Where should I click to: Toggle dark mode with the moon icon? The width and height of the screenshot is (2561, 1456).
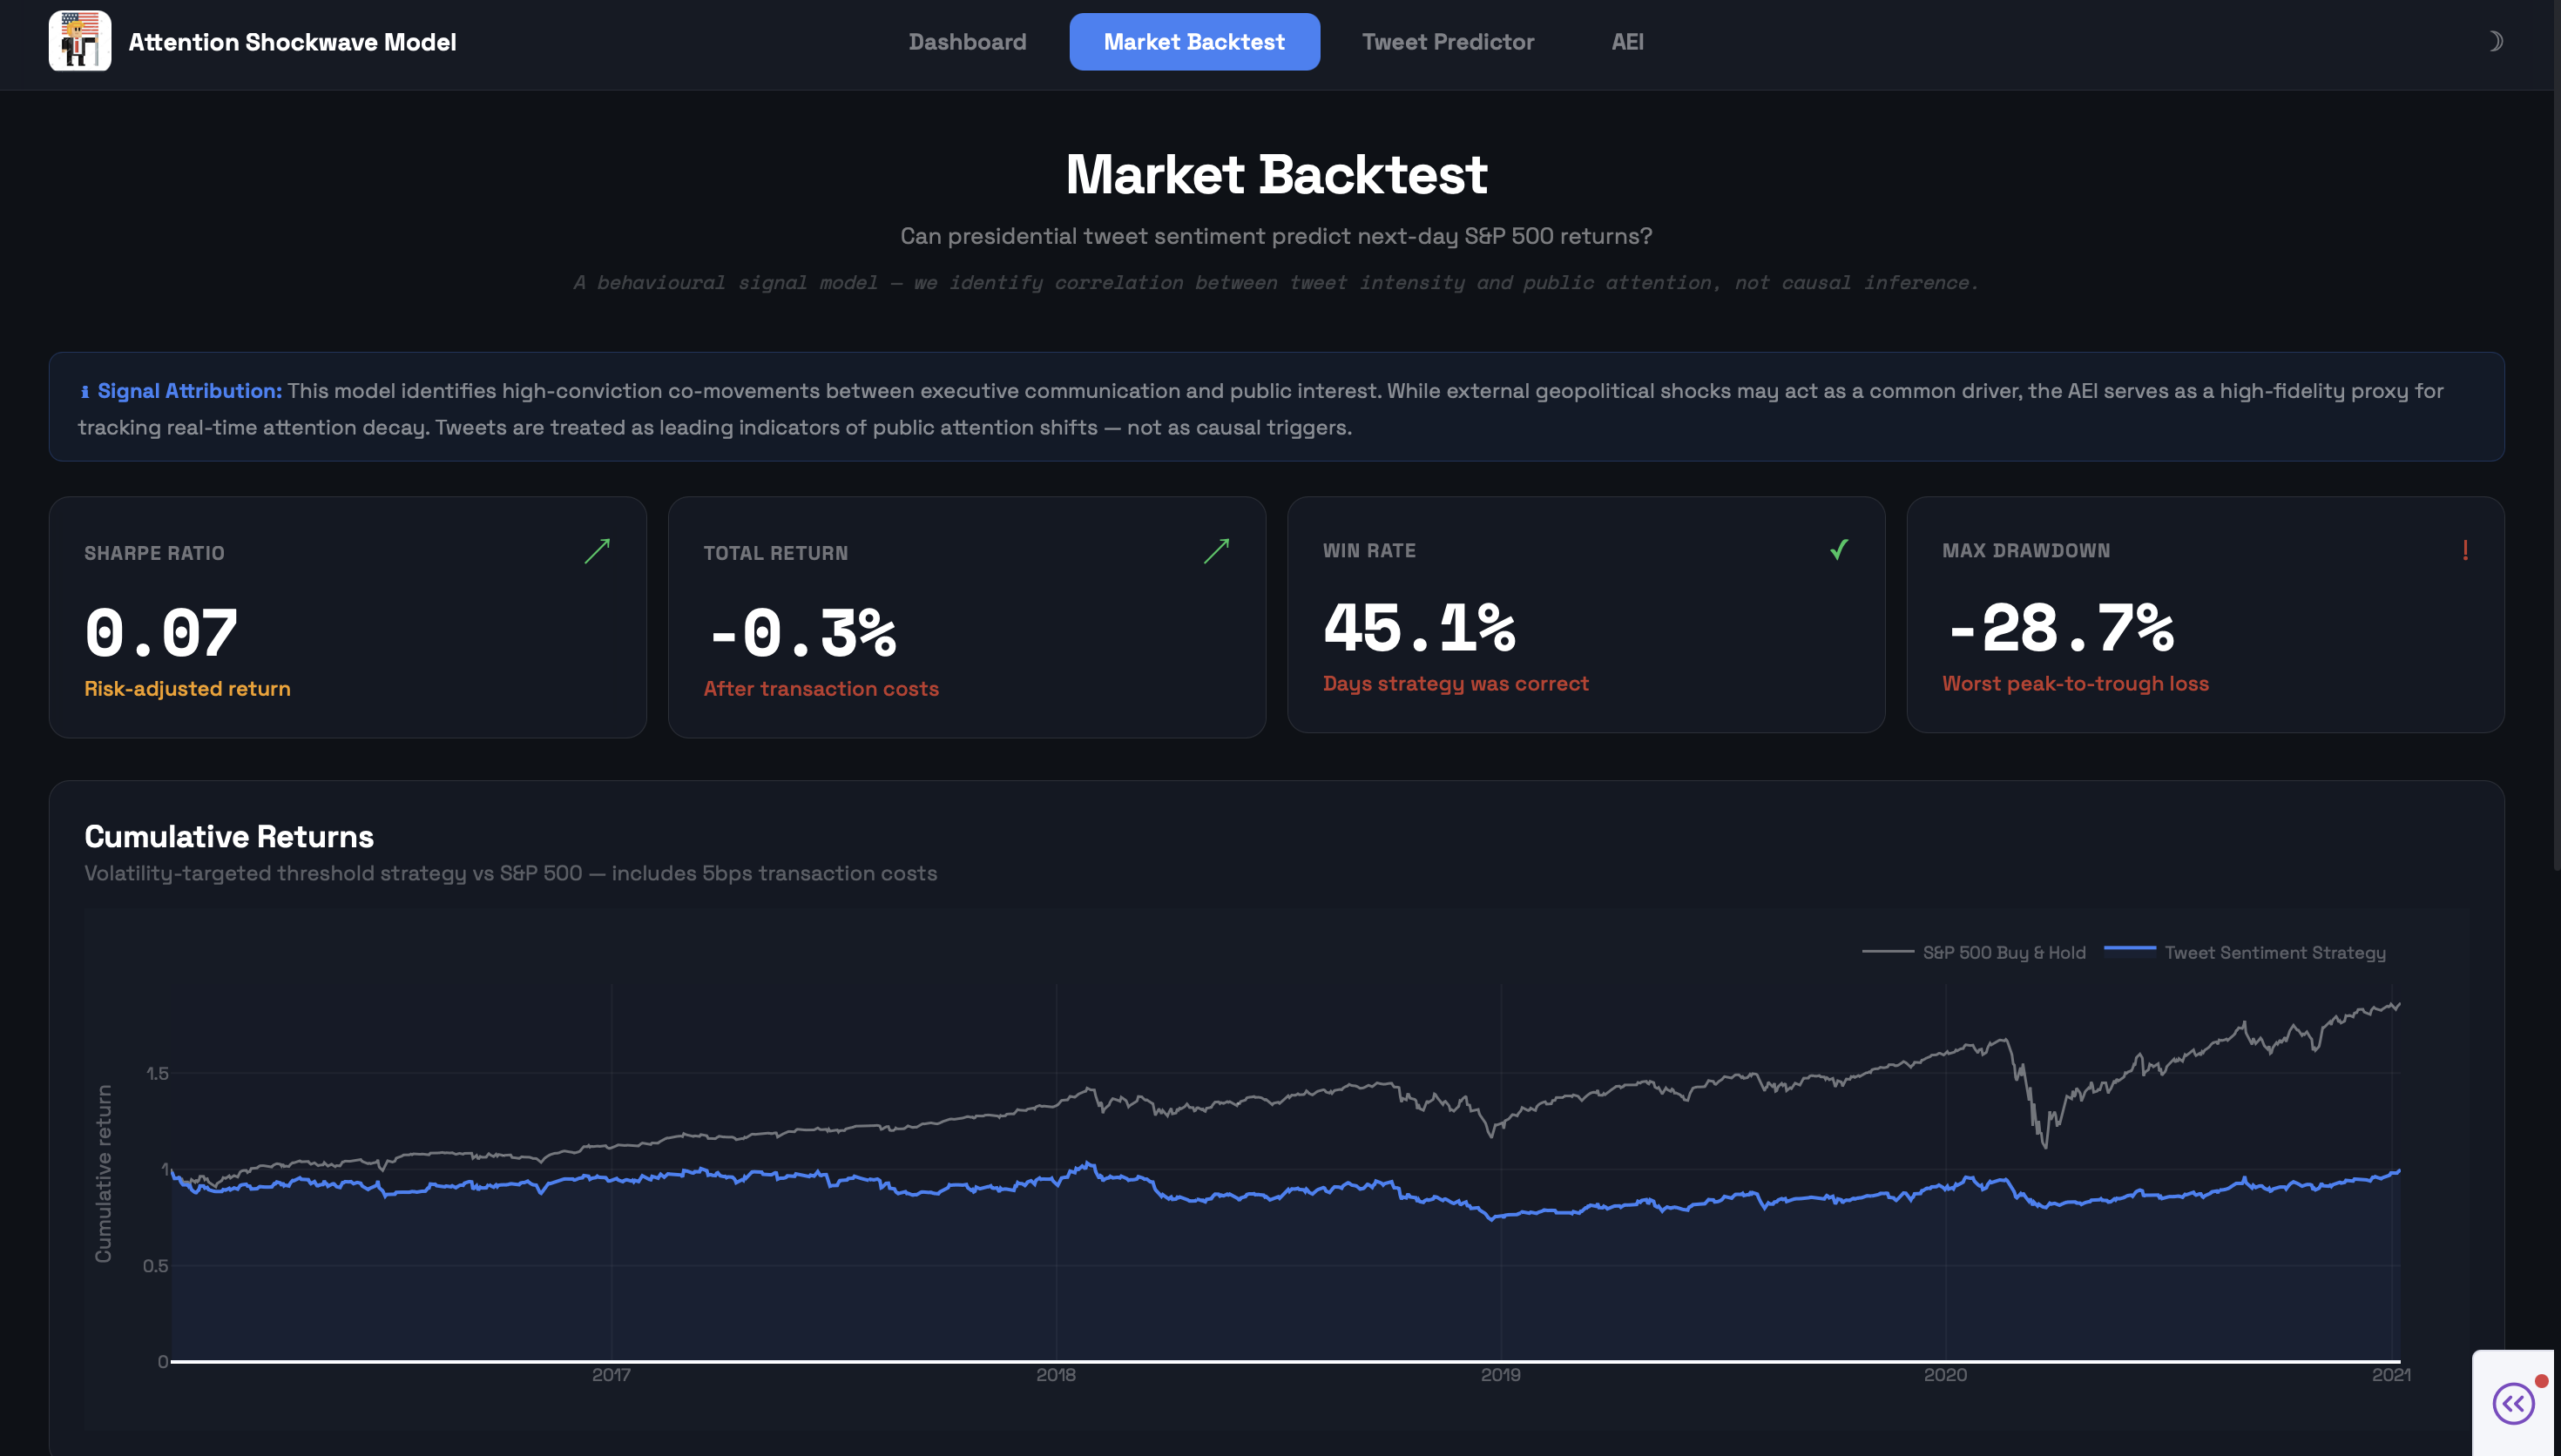pos(2494,41)
